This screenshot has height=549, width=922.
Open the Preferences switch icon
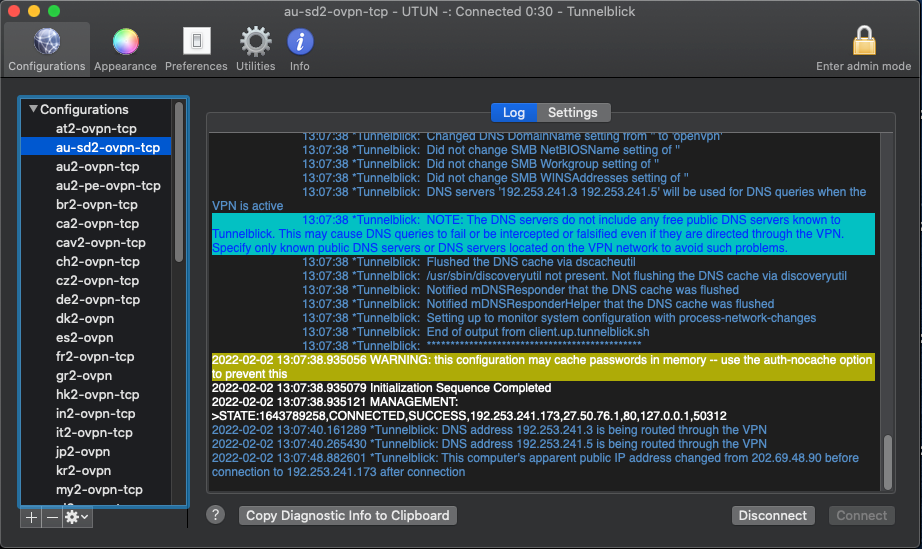(x=196, y=41)
